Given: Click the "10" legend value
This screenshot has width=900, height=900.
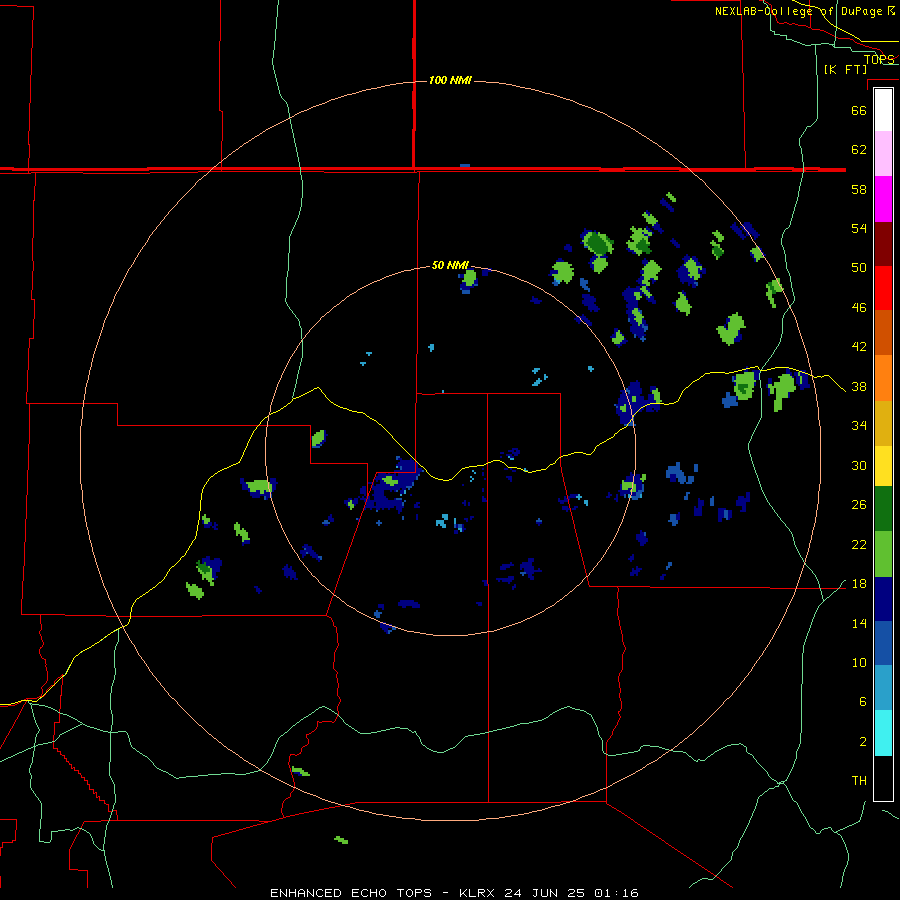Looking at the screenshot, I should click(859, 662).
